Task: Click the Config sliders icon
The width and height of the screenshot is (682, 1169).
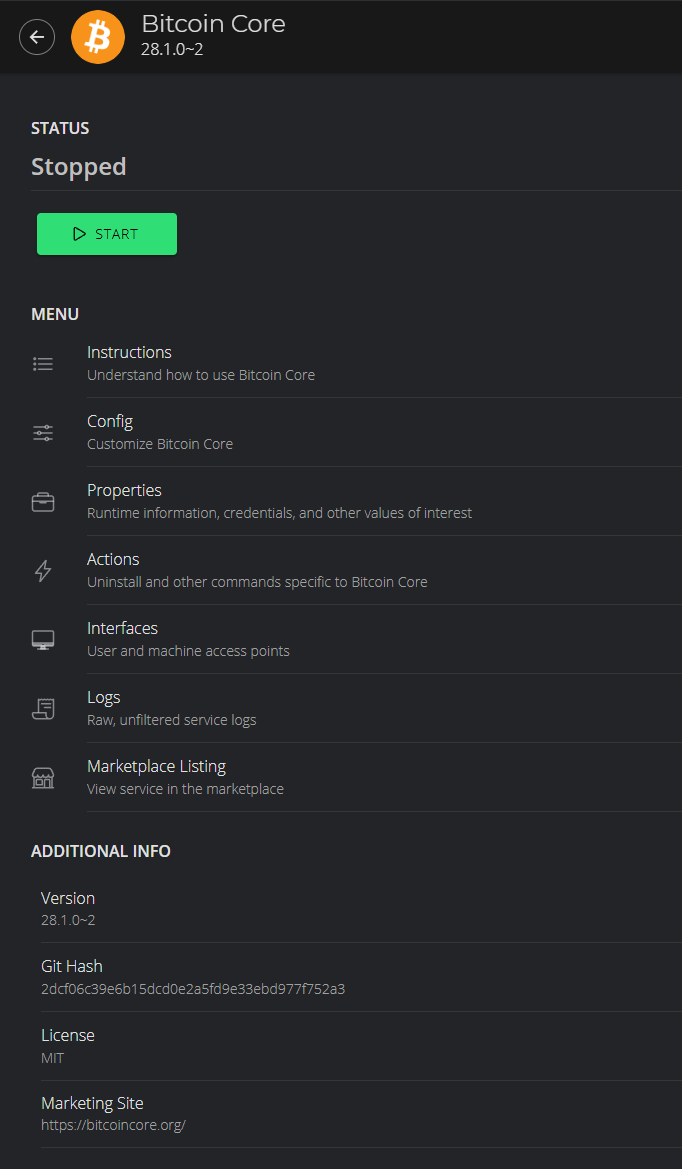Action: pyautogui.click(x=43, y=433)
